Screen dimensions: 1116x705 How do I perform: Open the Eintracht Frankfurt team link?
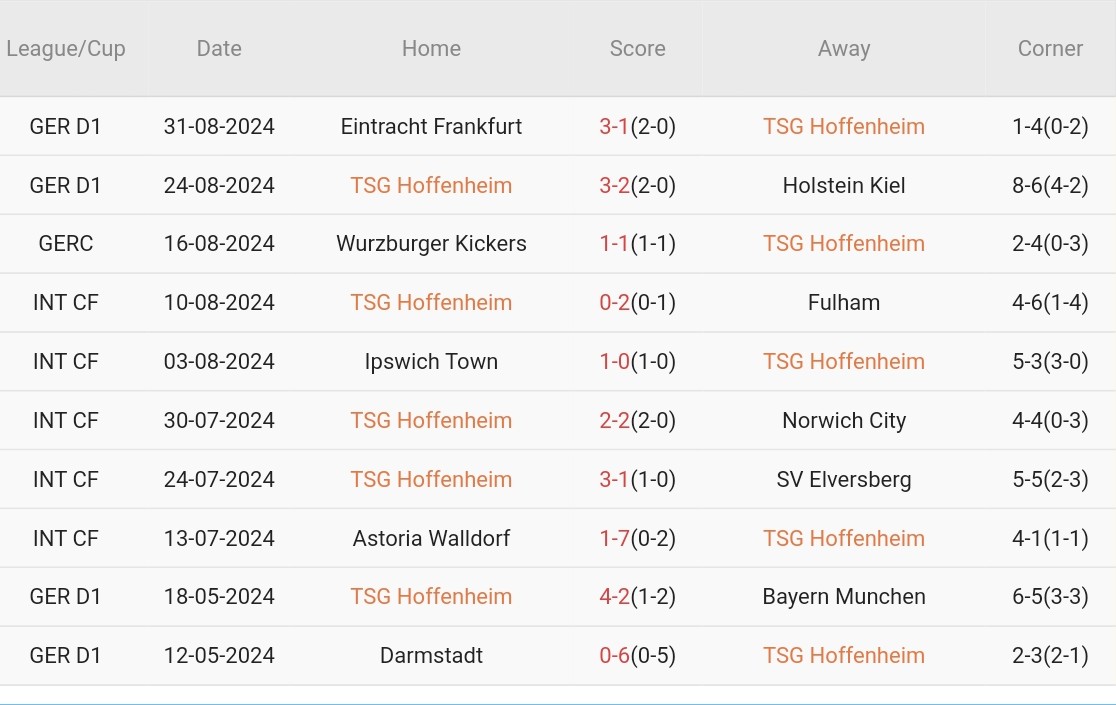[431, 127]
